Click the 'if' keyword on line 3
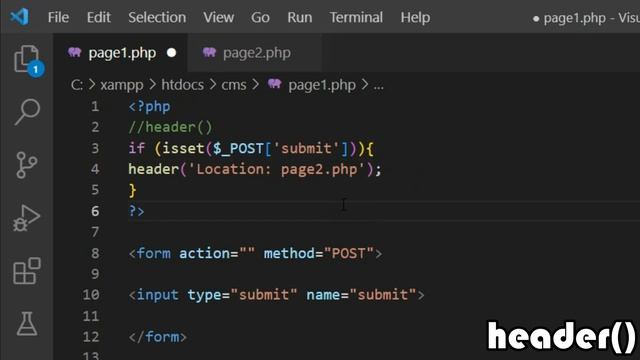This screenshot has height=360, width=640. click(136, 148)
